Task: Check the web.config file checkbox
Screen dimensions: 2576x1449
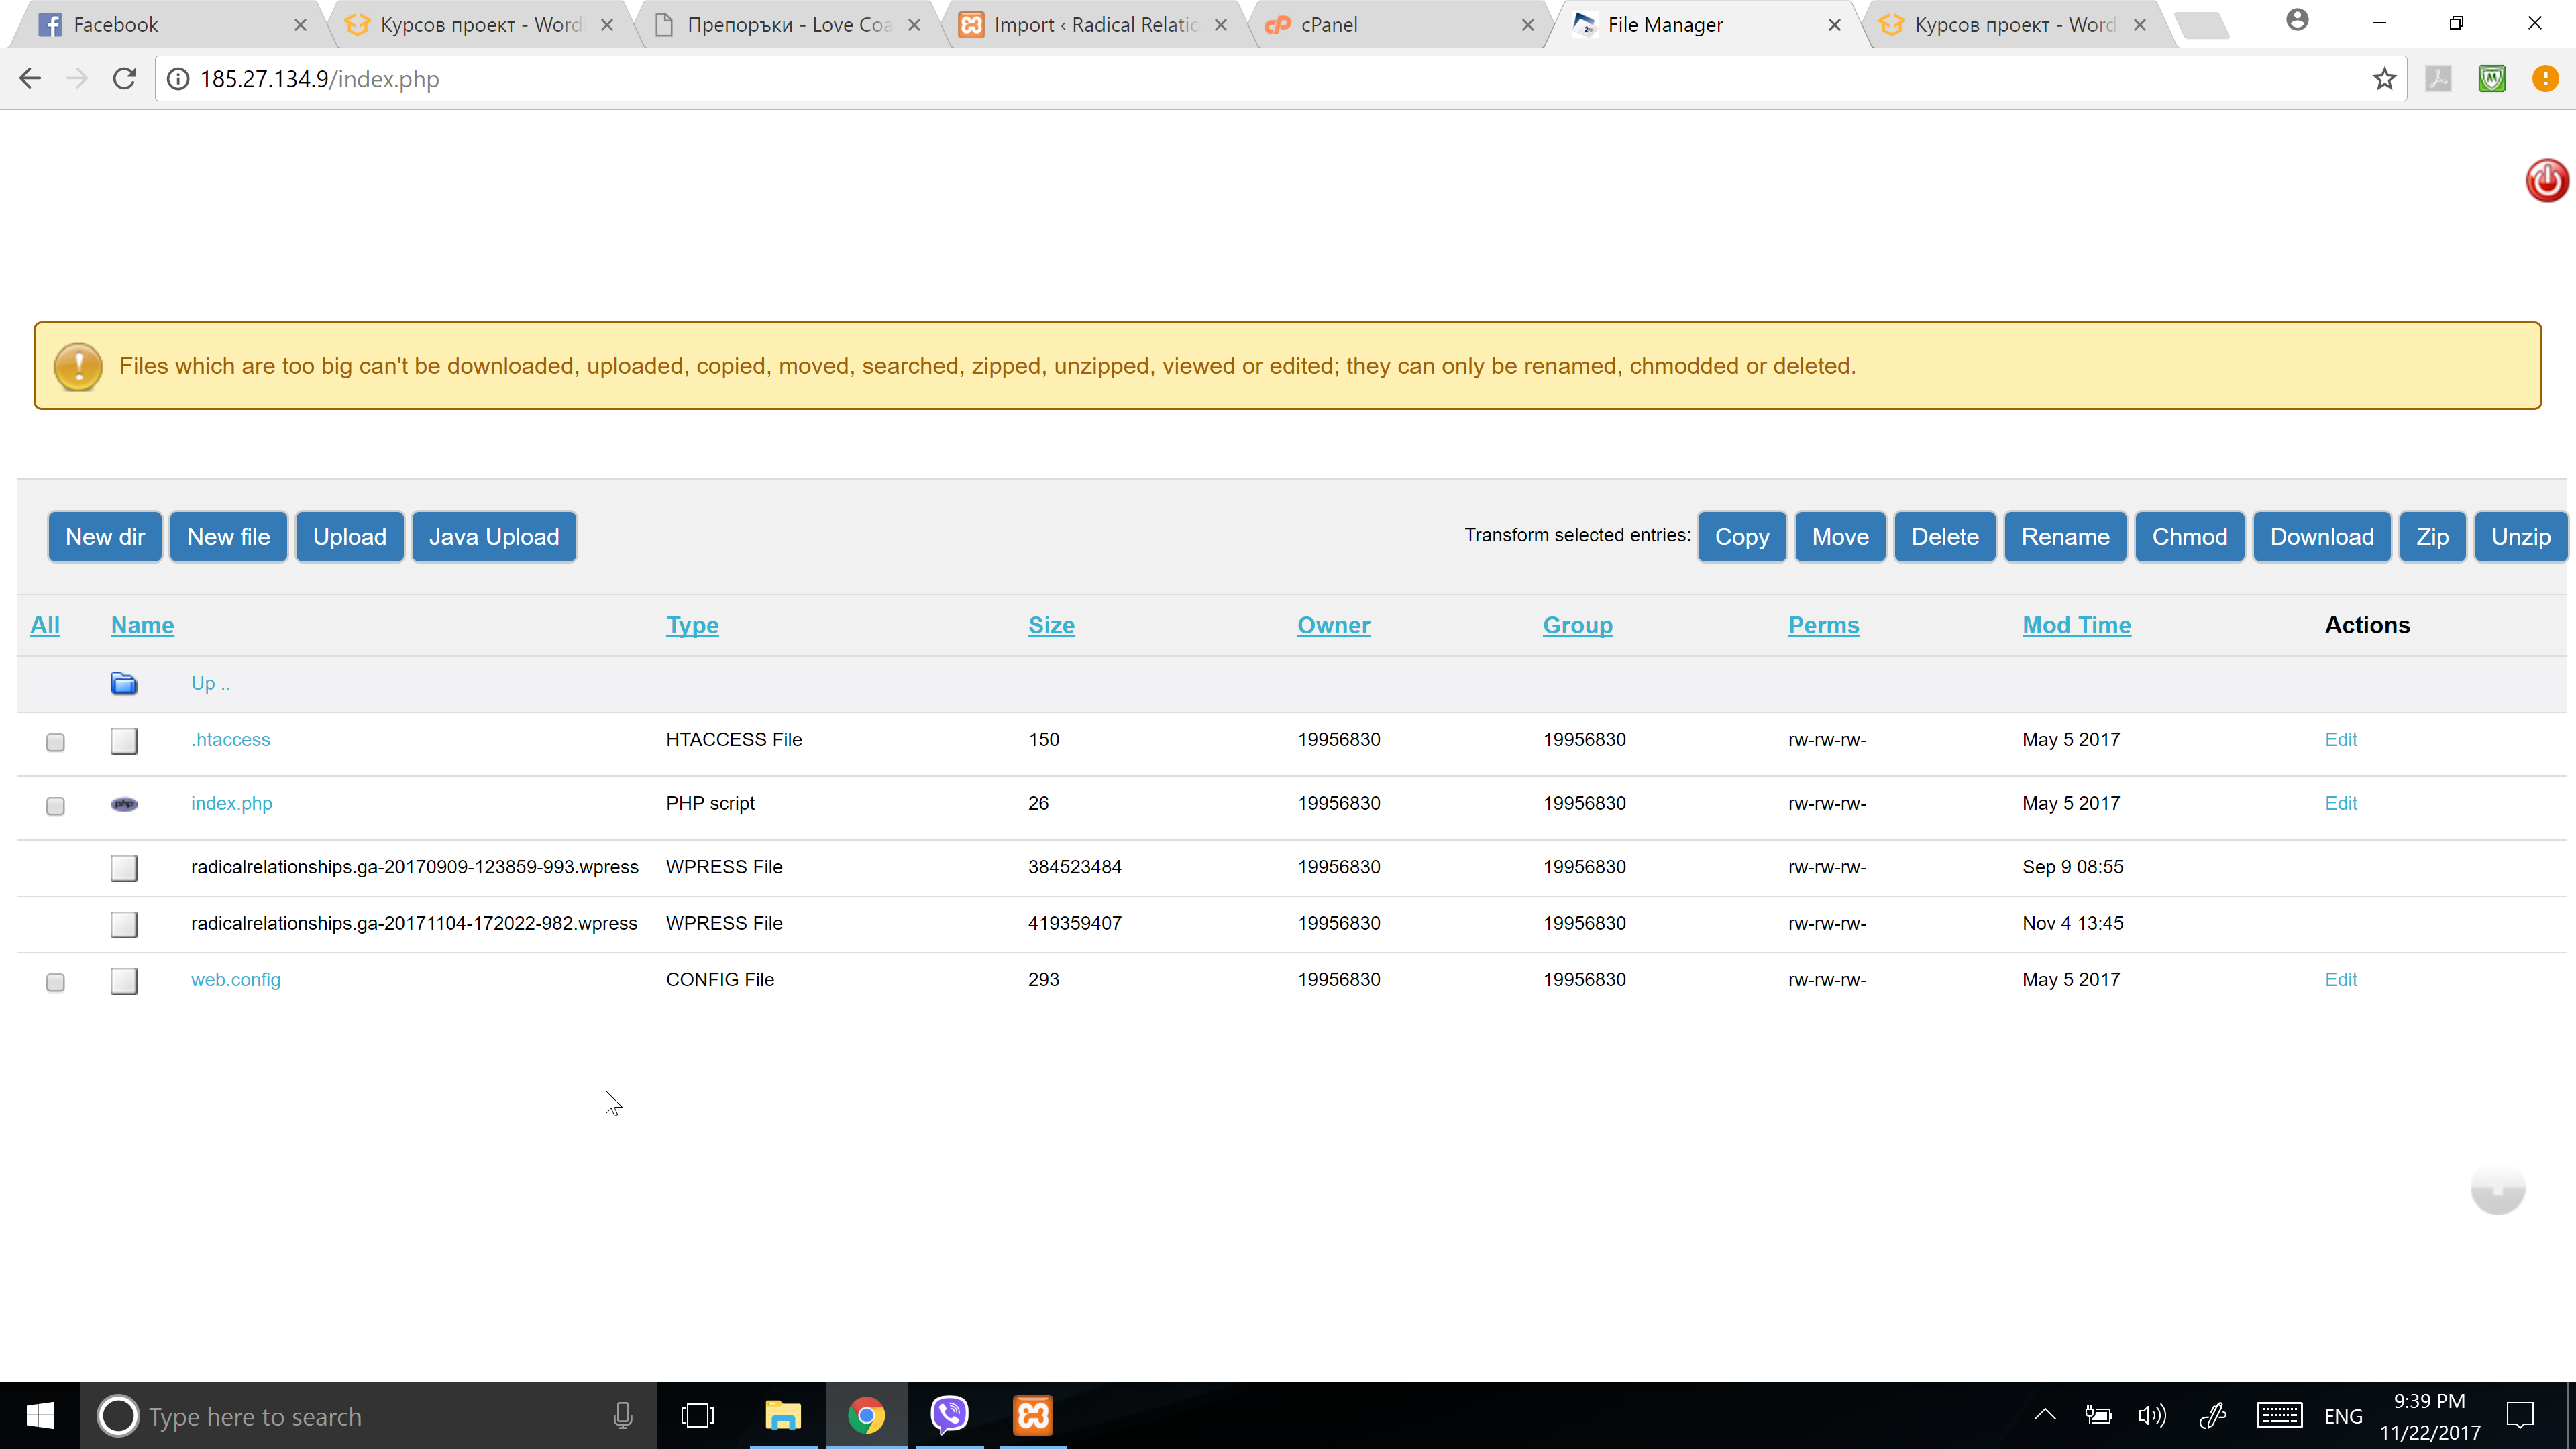Action: pyautogui.click(x=56, y=983)
